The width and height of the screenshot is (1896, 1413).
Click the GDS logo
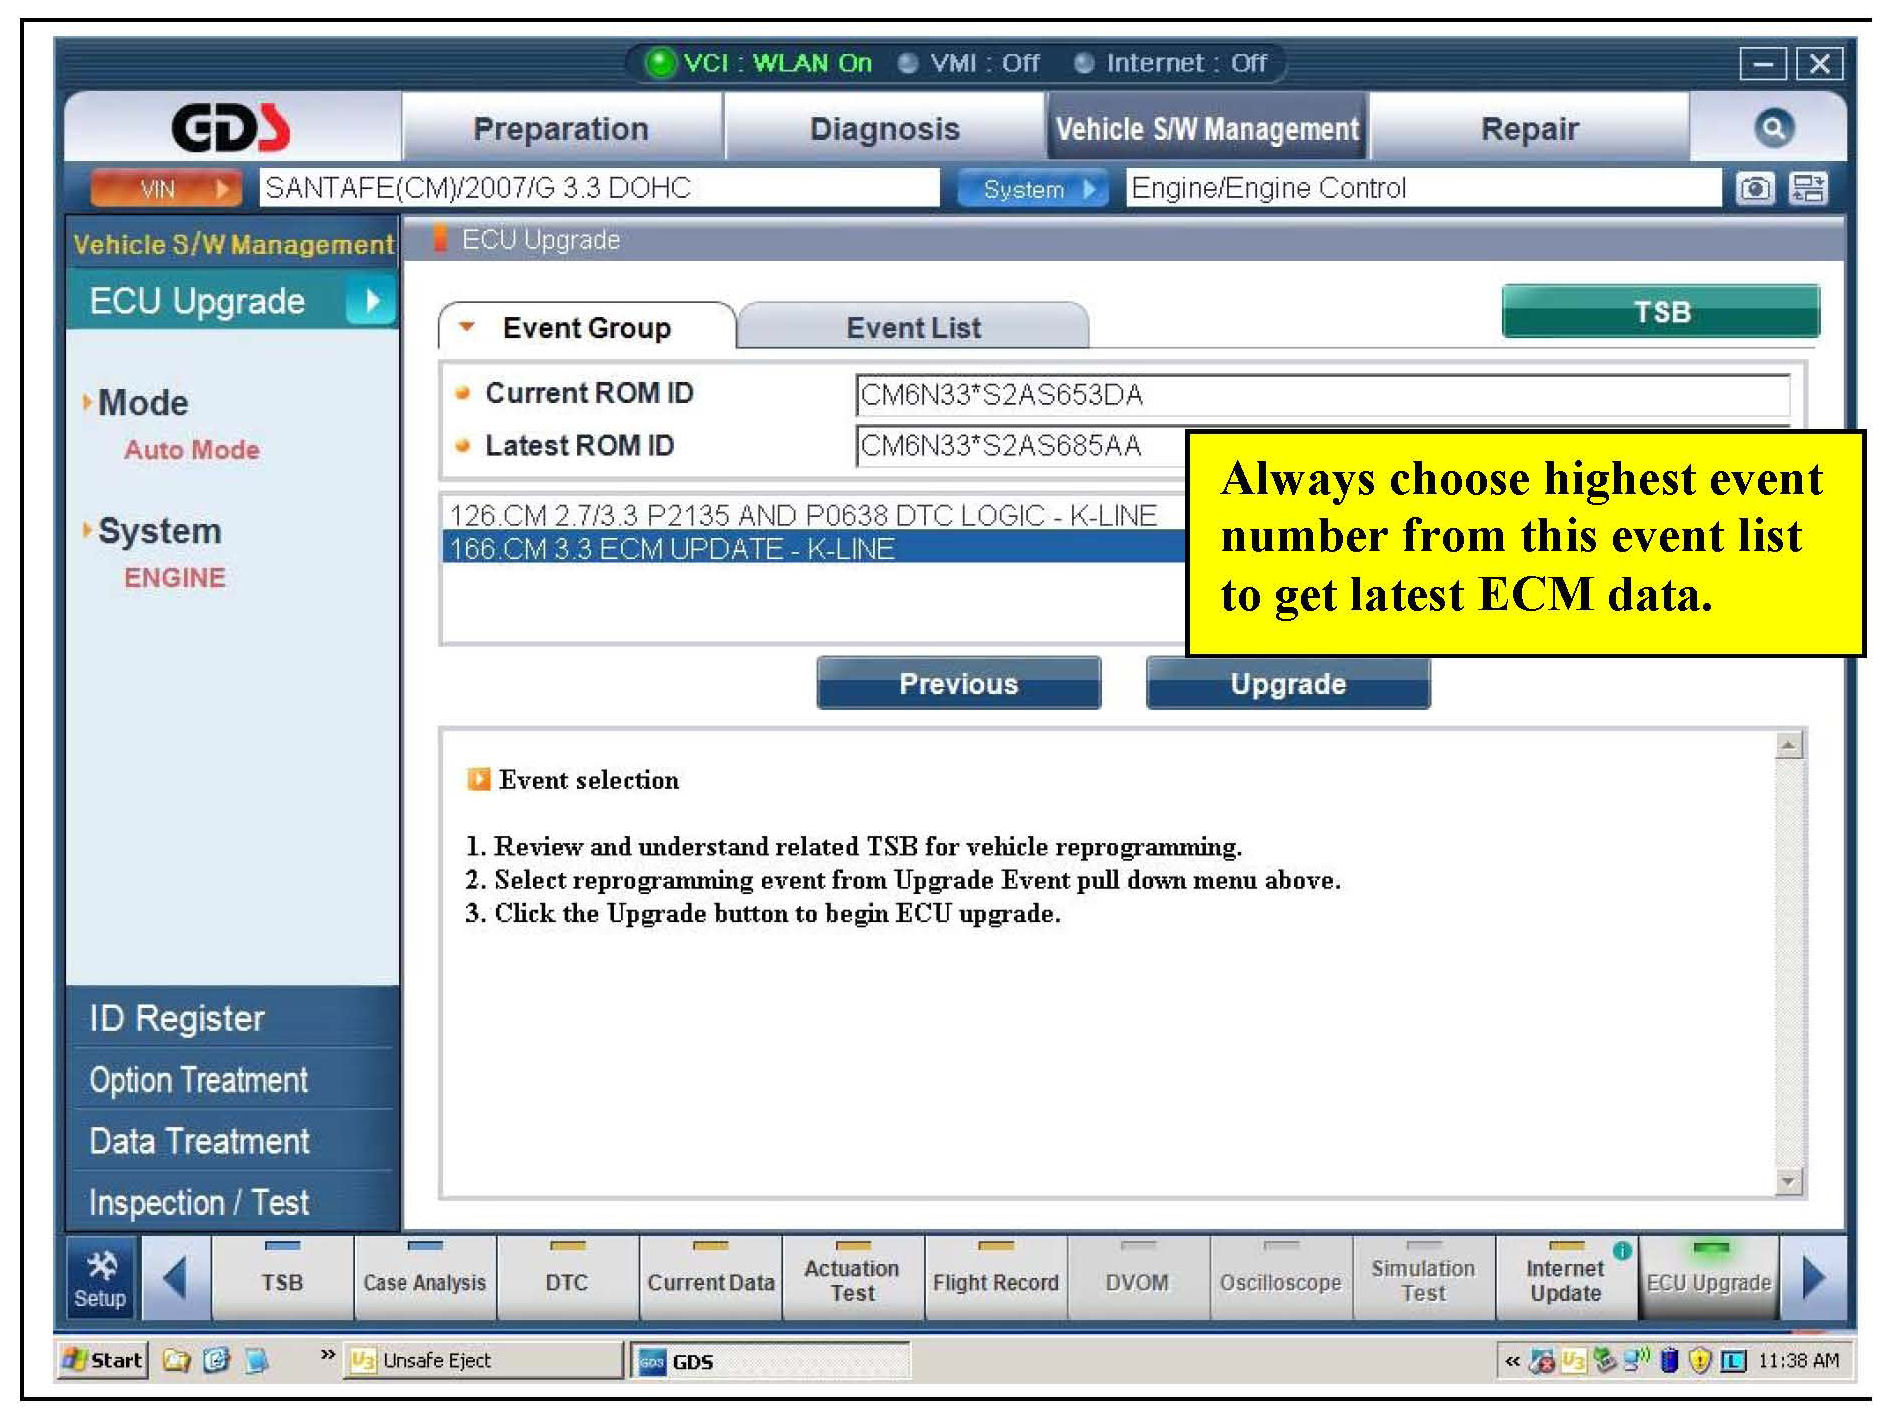pos(231,128)
